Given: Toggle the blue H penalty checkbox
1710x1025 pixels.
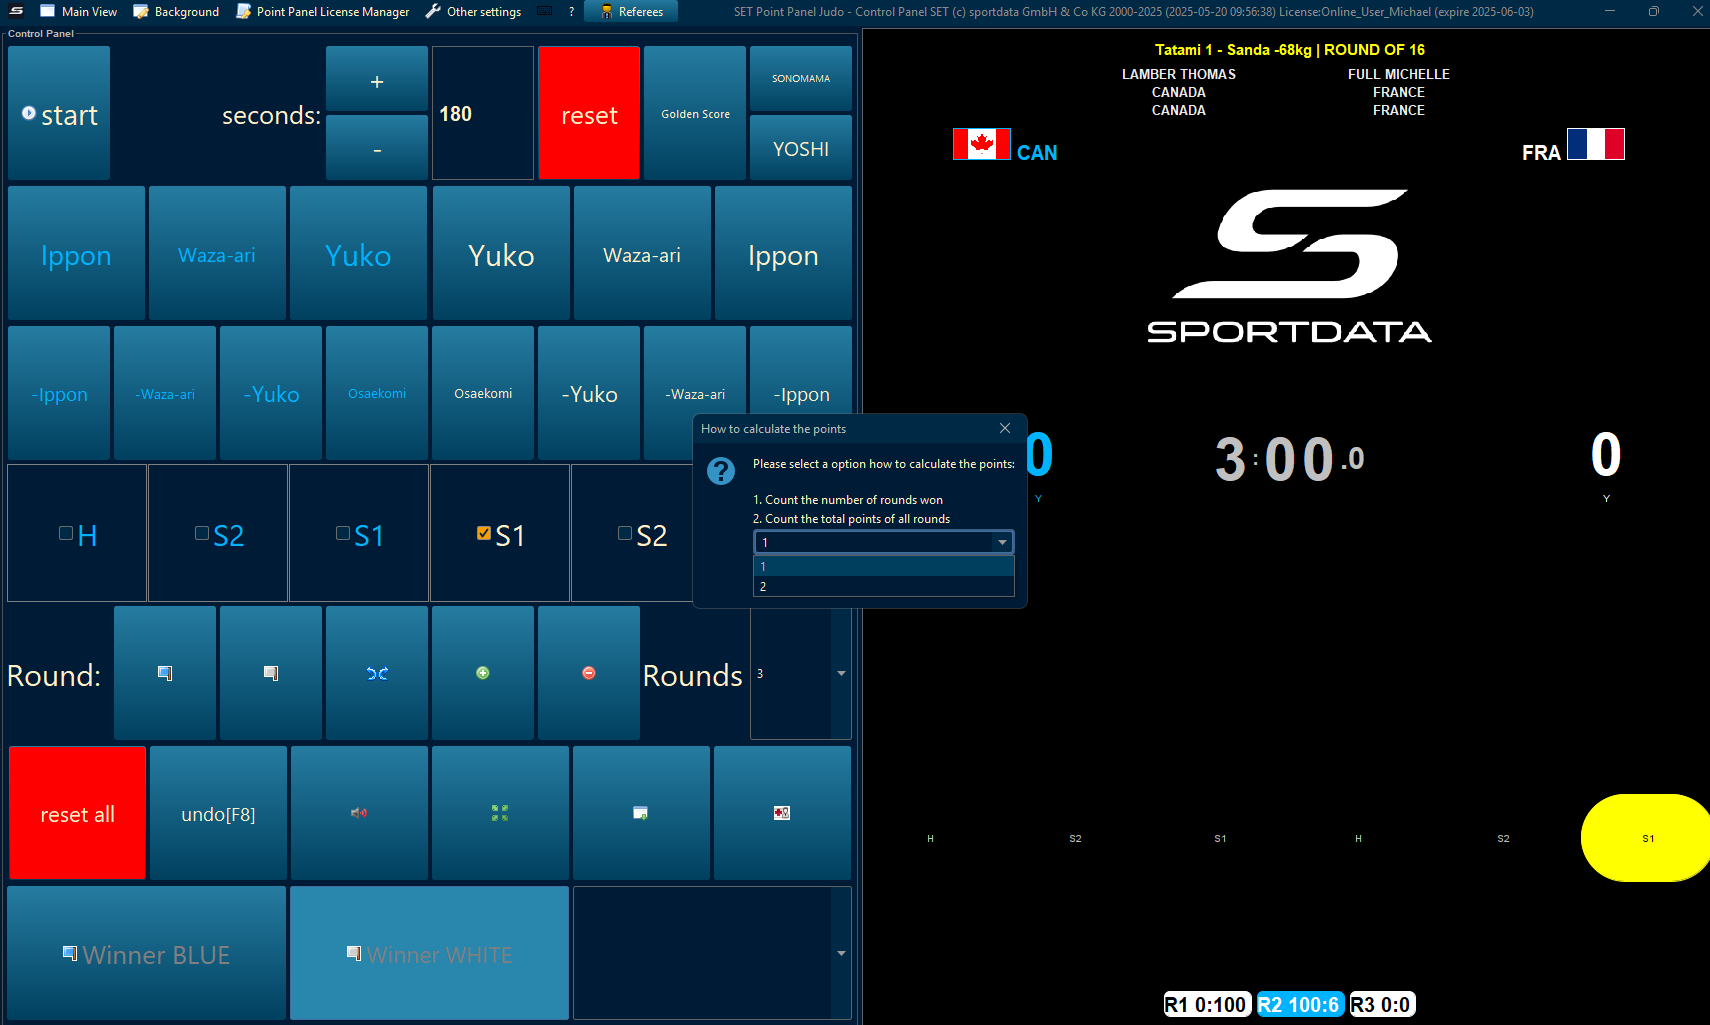Looking at the screenshot, I should 66,533.
